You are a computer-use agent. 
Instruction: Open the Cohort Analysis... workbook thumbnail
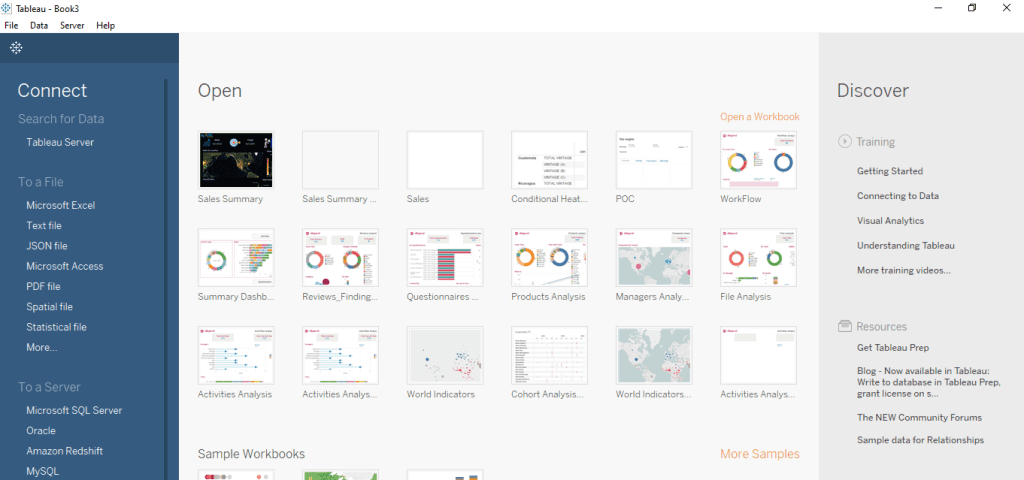pos(549,355)
